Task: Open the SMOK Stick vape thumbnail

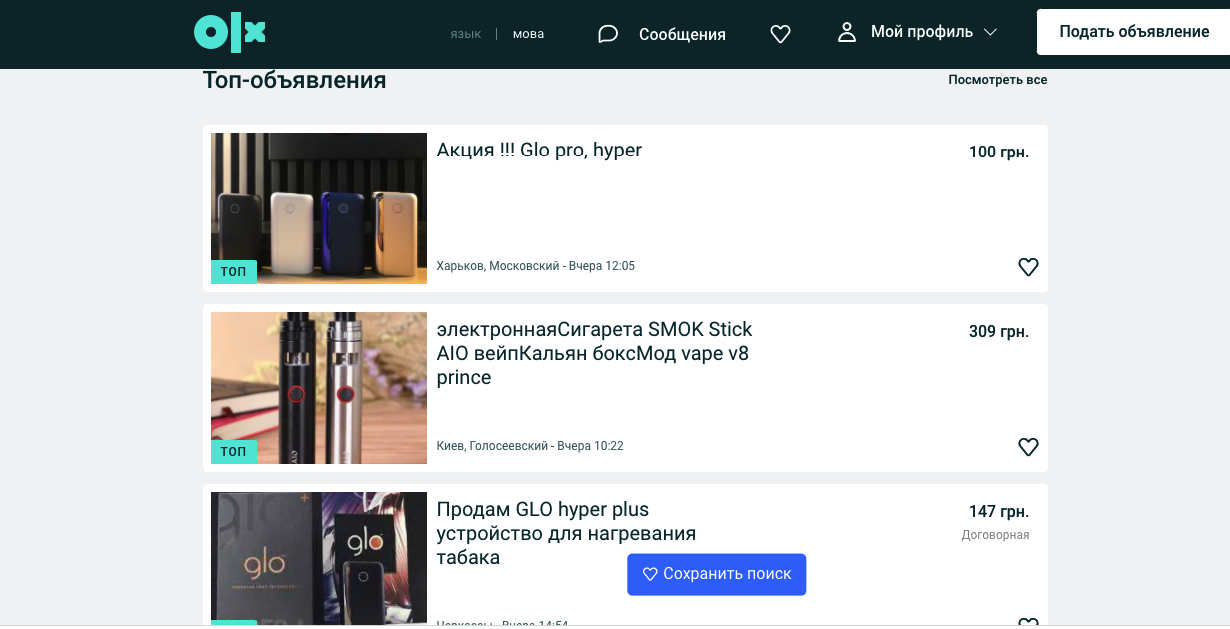Action: pyautogui.click(x=319, y=388)
